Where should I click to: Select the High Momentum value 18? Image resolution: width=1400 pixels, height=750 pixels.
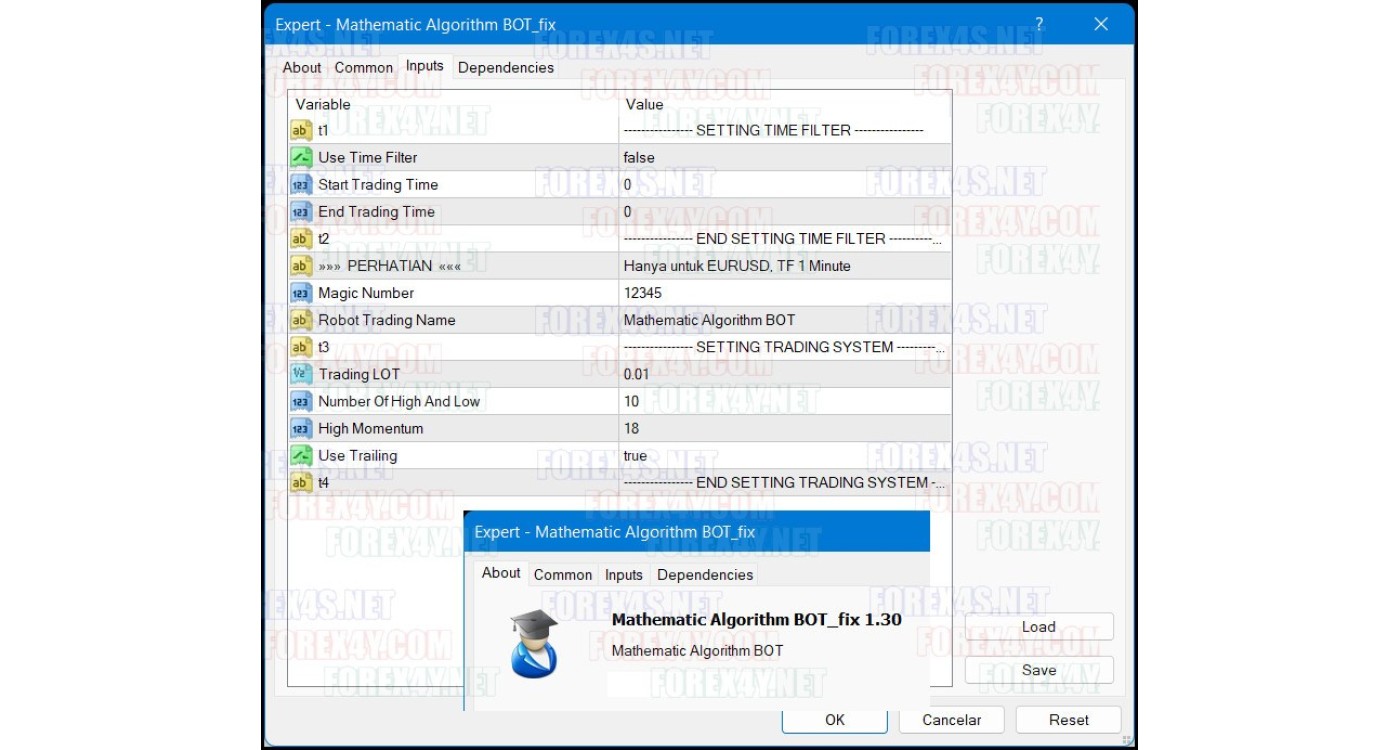[x=631, y=428]
